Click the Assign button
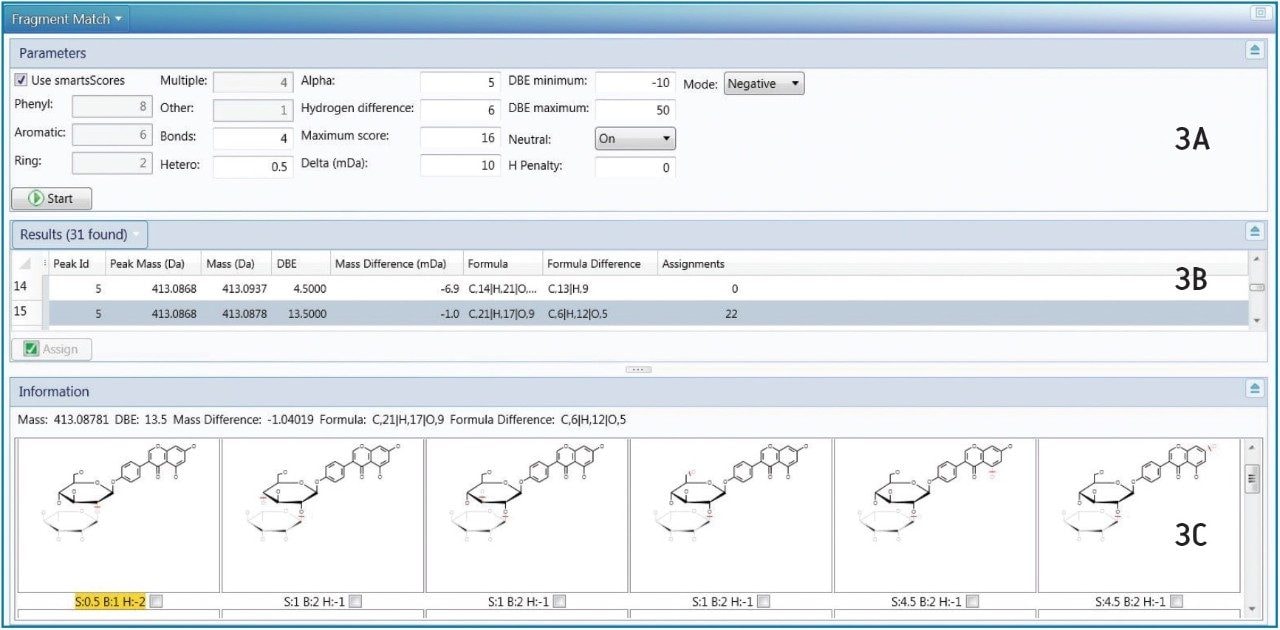This screenshot has height=630, width=1280. 51,349
